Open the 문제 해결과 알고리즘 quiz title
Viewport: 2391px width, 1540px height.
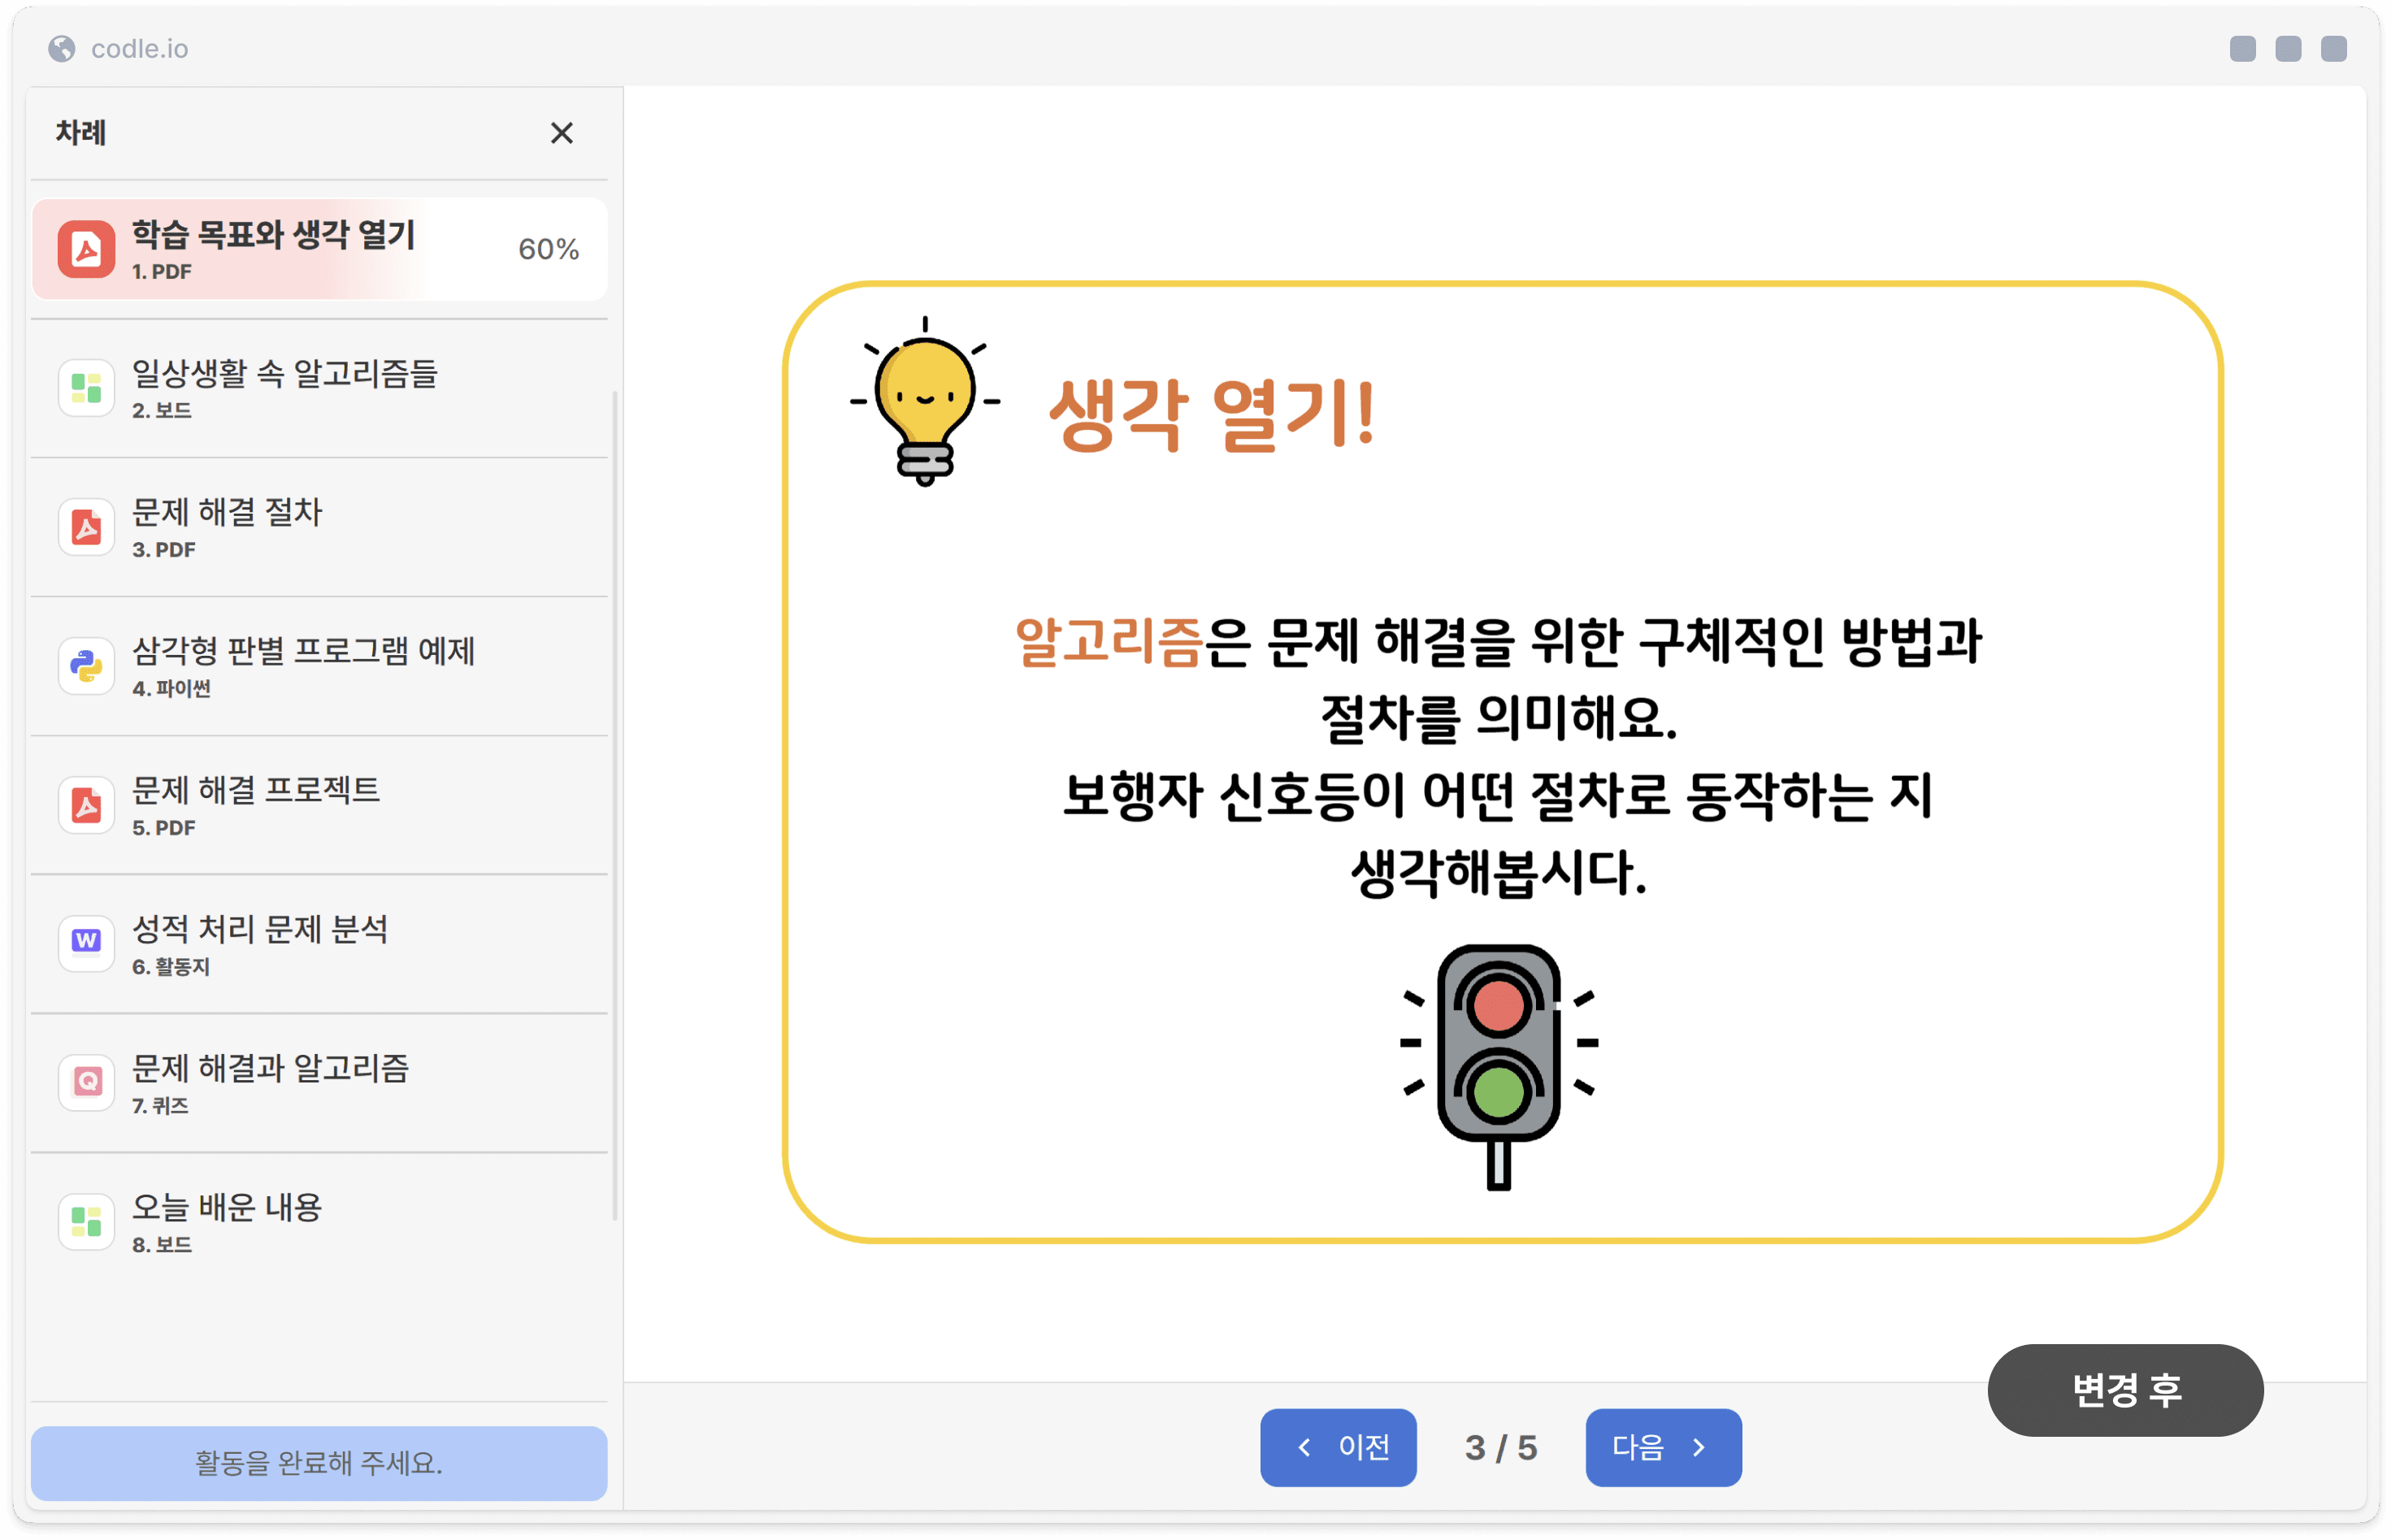click(x=270, y=1068)
